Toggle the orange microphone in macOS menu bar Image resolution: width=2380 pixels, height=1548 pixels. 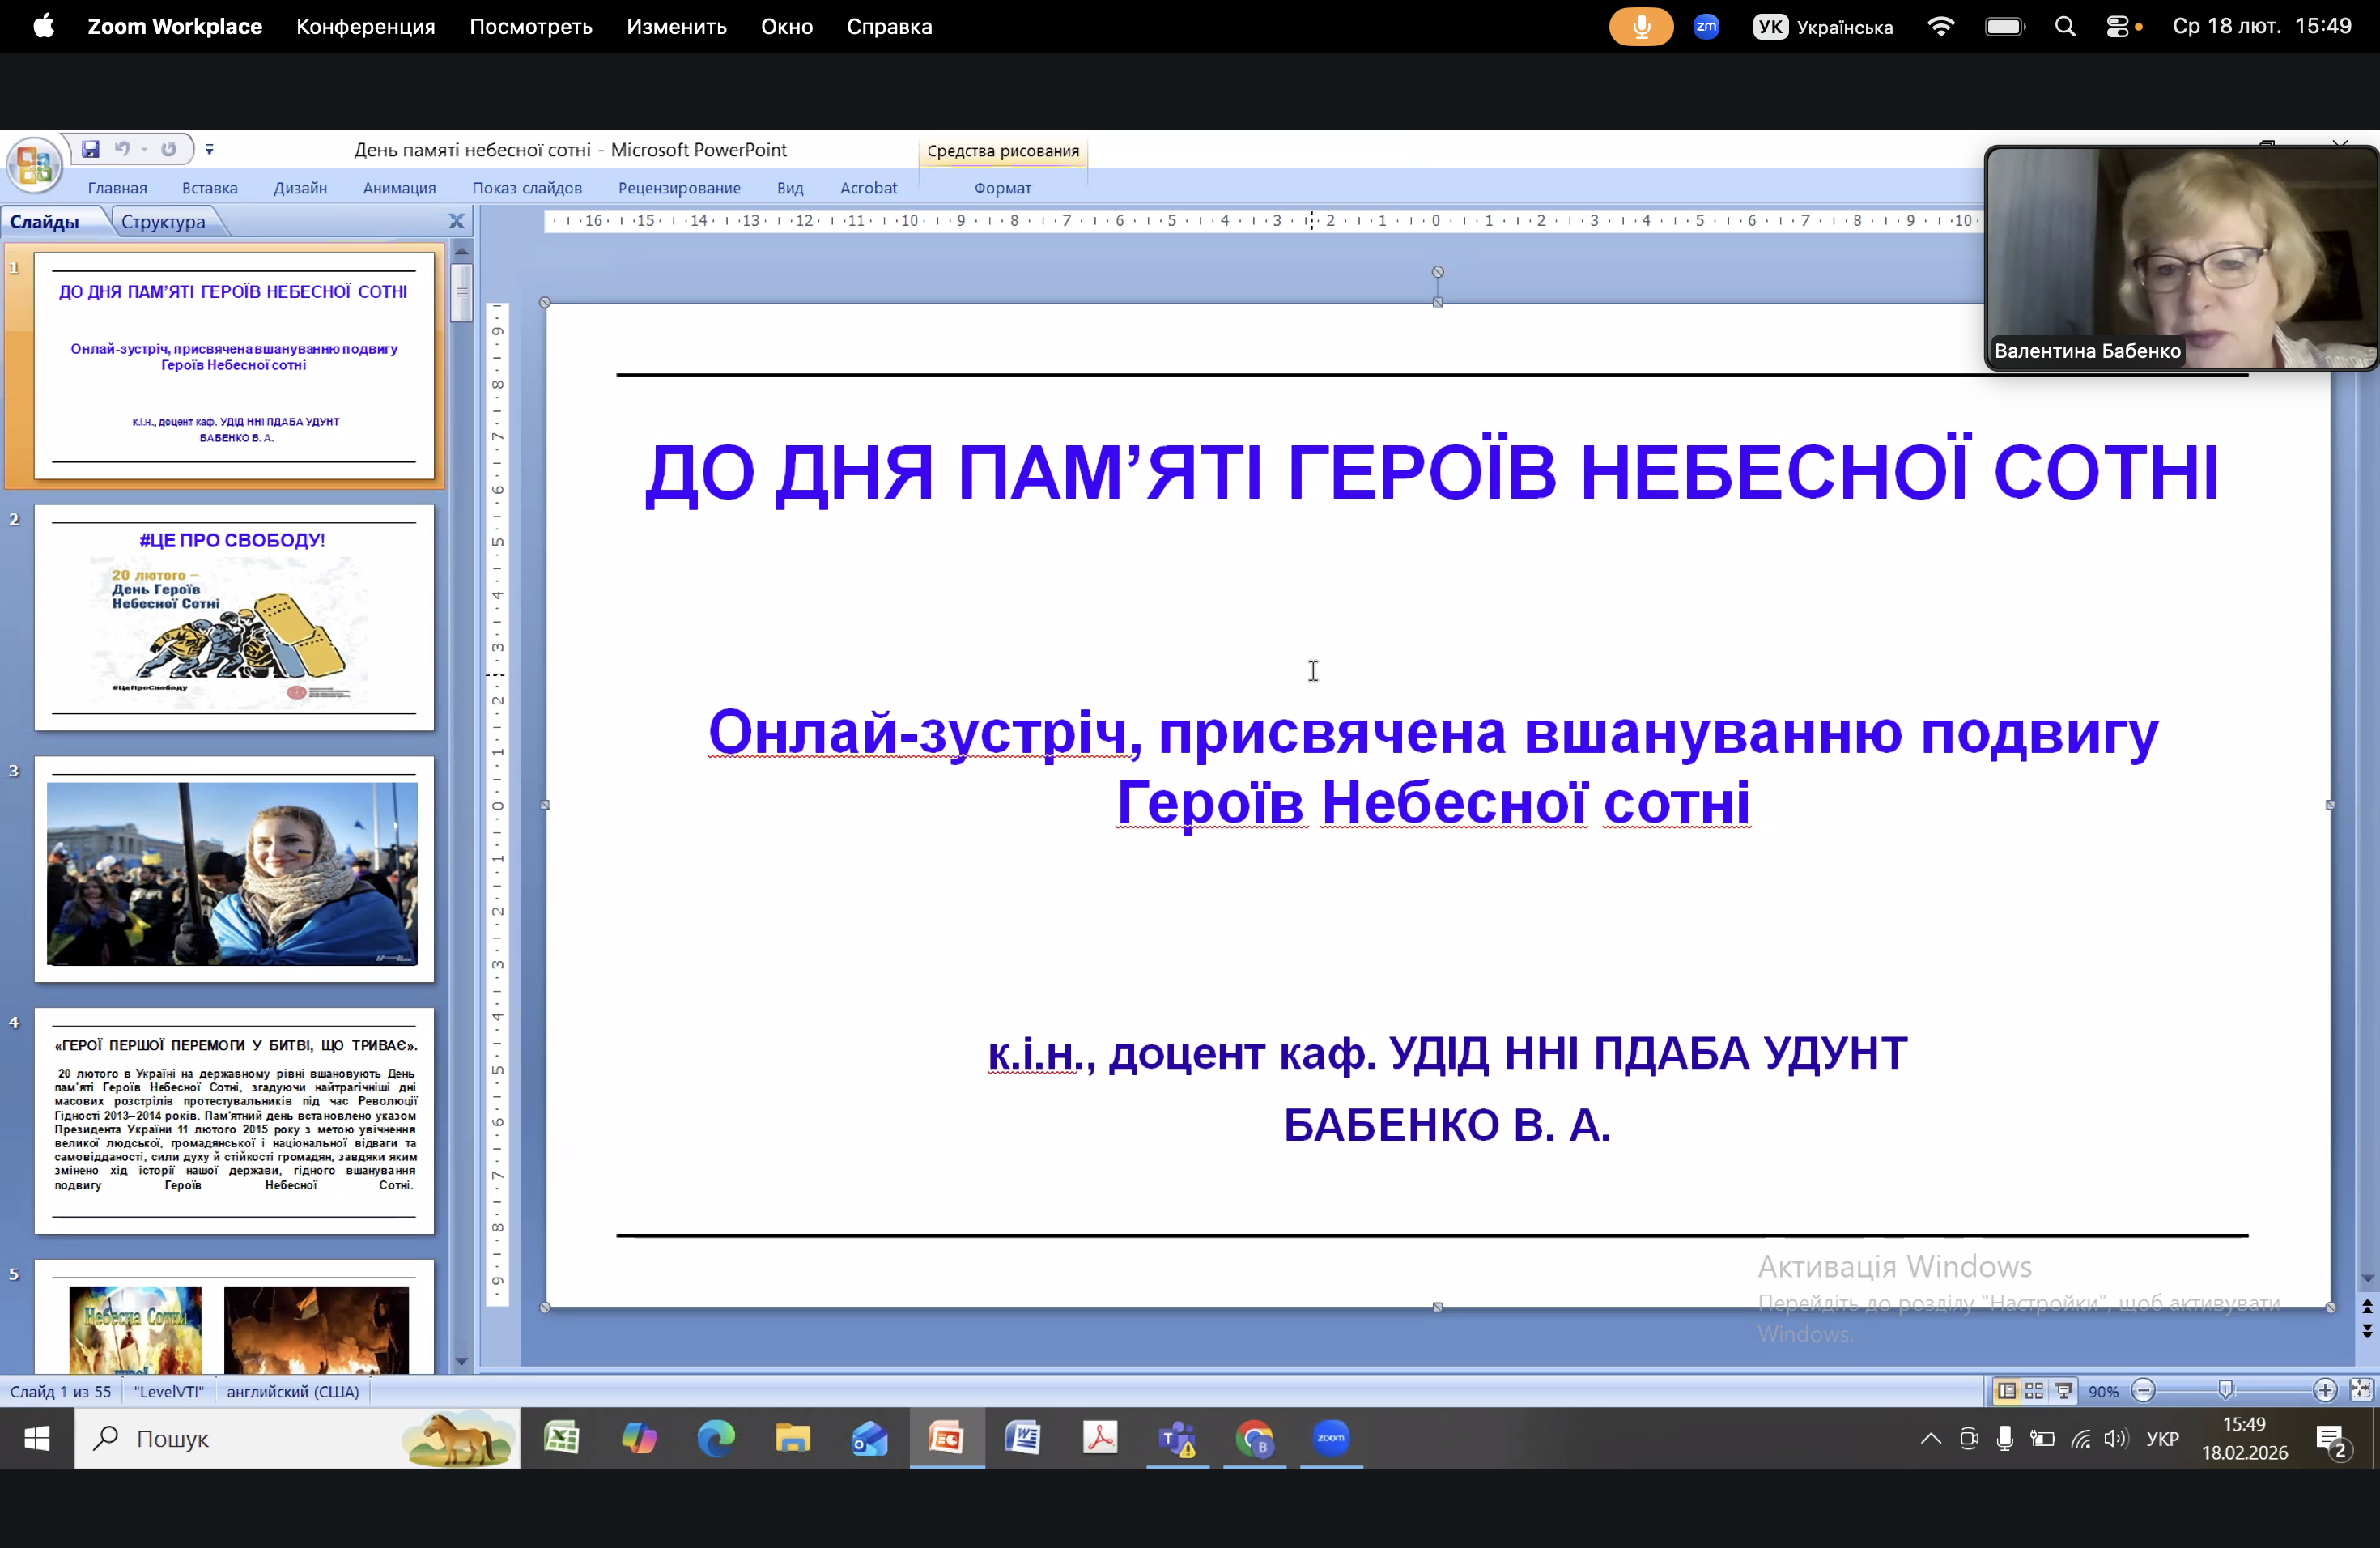(x=1640, y=27)
